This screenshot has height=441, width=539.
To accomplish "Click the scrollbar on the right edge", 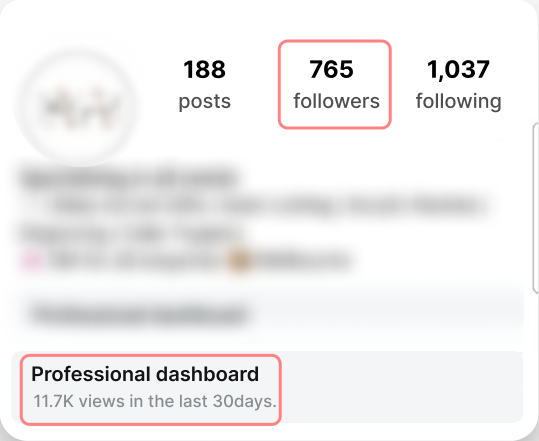I will click(x=536, y=209).
